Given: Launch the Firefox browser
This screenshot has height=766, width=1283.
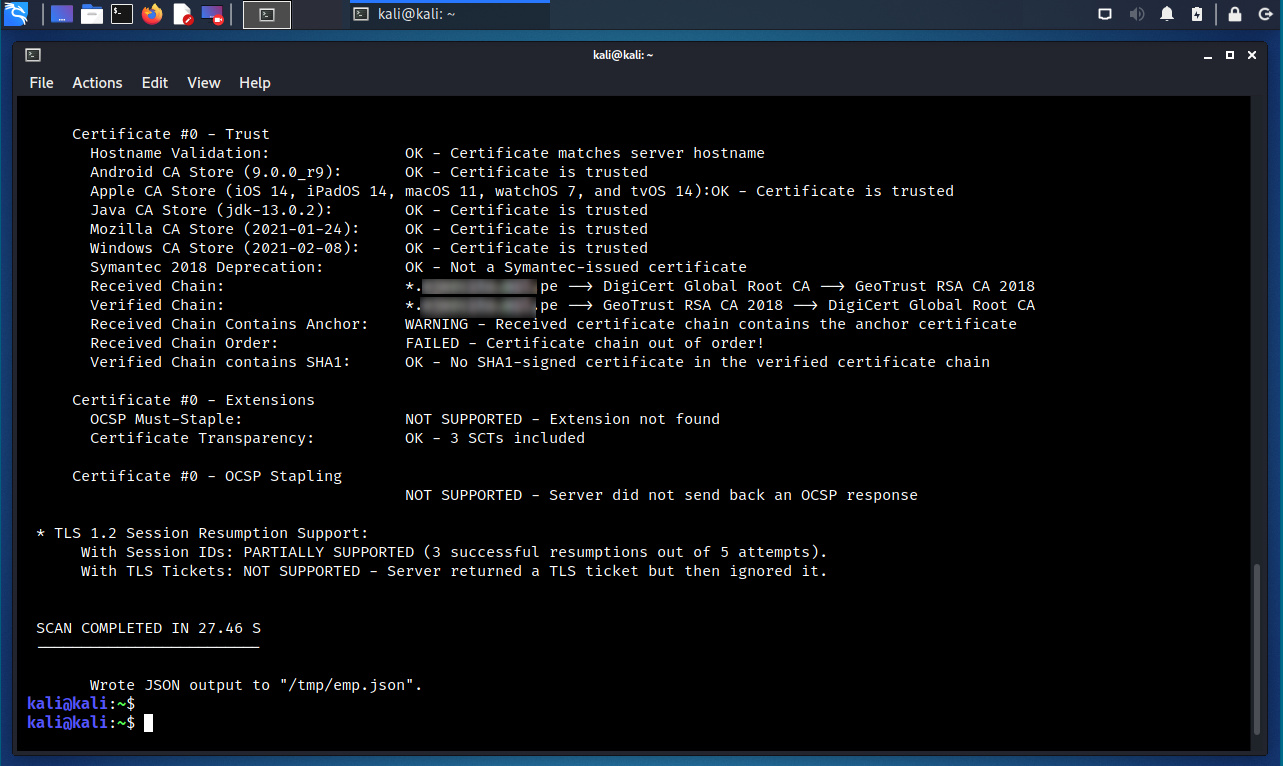Looking at the screenshot, I should pos(152,14).
